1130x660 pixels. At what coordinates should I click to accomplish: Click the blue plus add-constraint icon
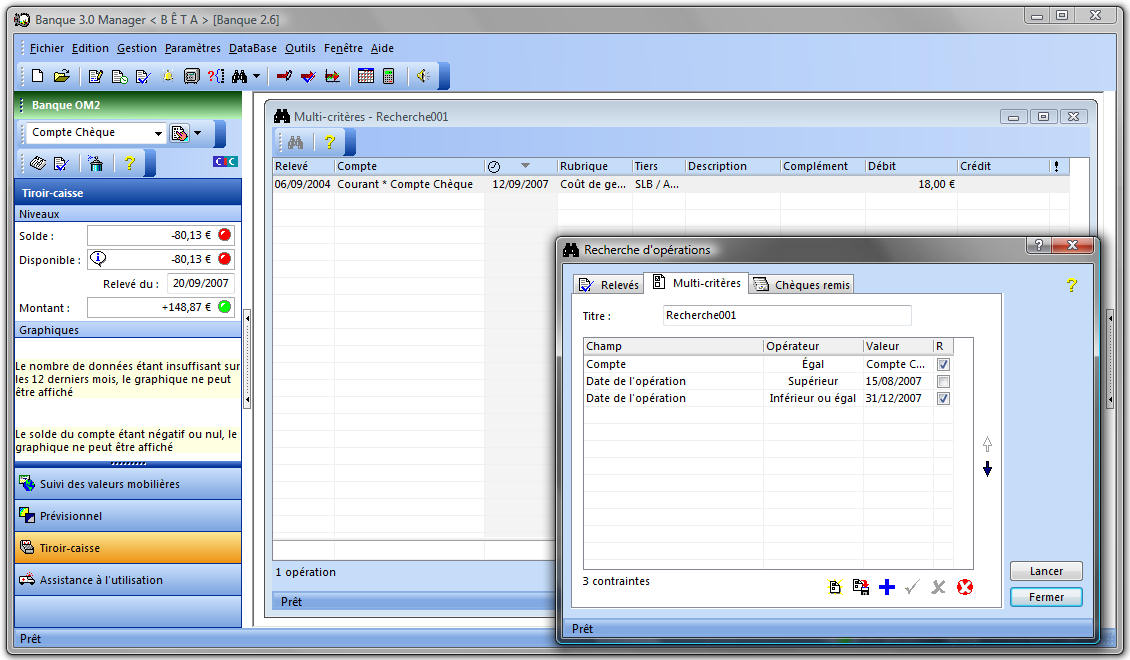[x=887, y=588]
